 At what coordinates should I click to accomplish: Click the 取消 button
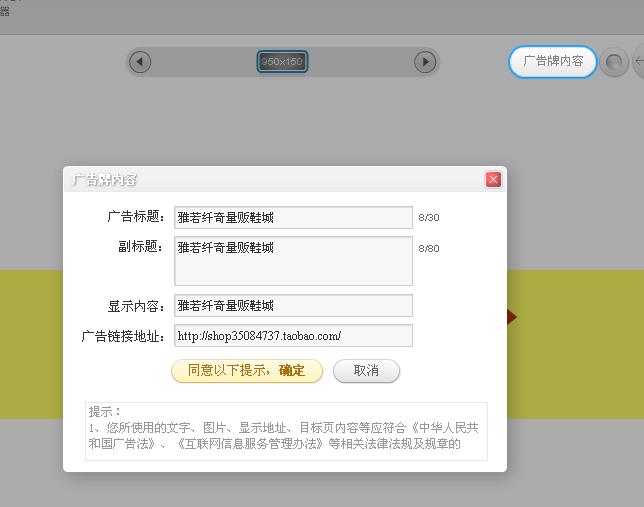click(x=366, y=371)
